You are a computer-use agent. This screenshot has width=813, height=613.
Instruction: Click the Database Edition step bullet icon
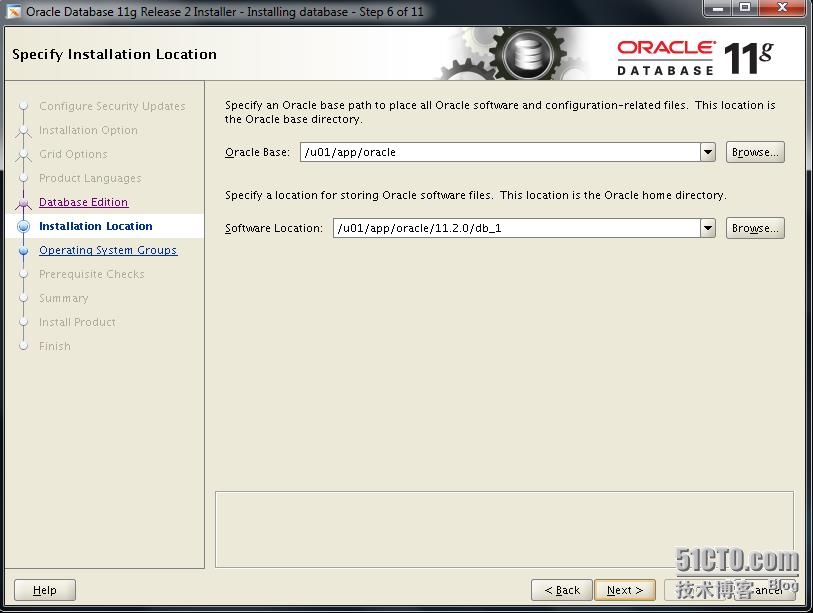pos(23,202)
